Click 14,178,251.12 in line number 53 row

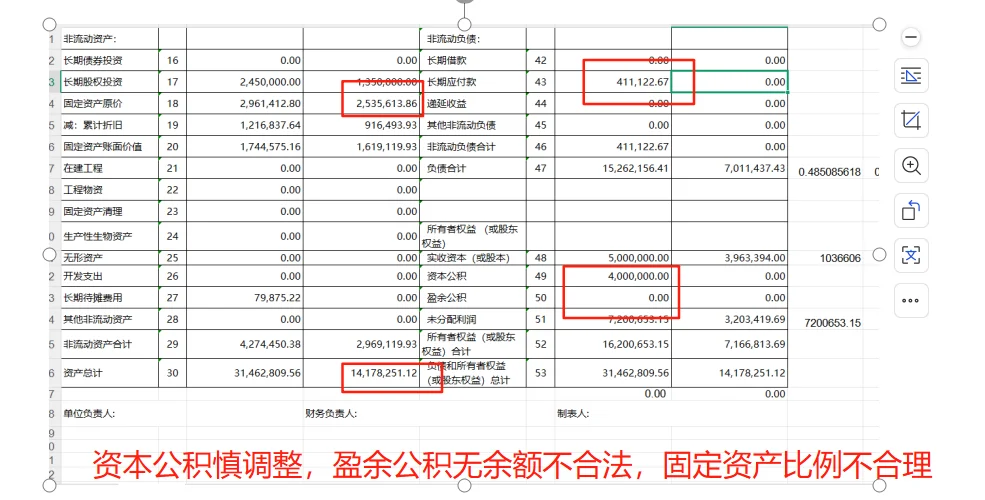[753, 373]
